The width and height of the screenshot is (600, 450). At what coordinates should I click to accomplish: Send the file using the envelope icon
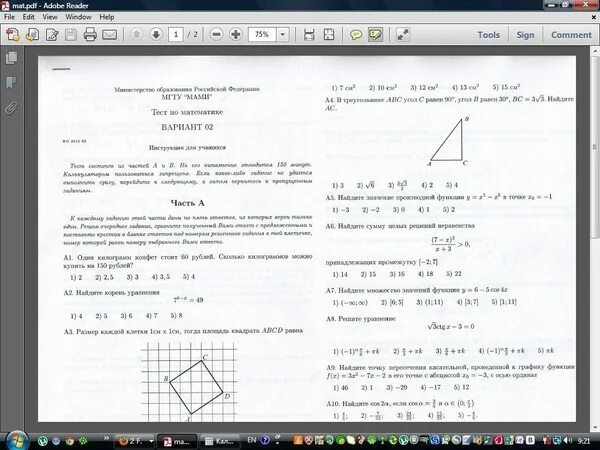point(109,35)
